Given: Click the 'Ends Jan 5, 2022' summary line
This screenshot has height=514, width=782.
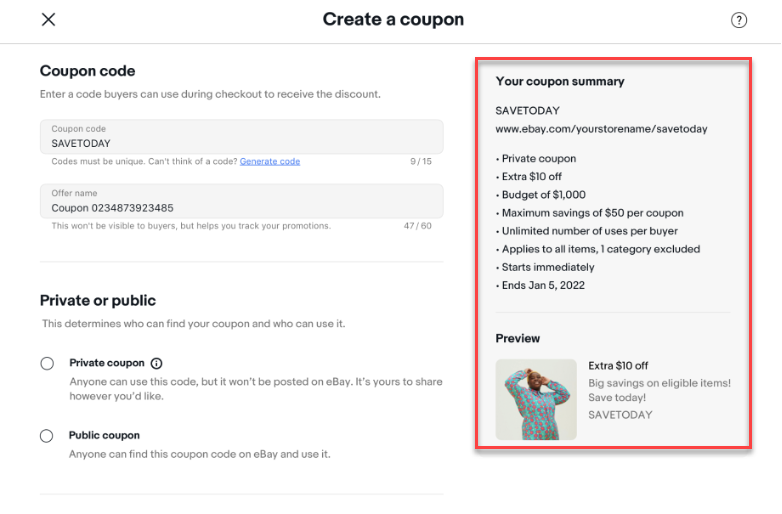Looking at the screenshot, I should click(540, 285).
